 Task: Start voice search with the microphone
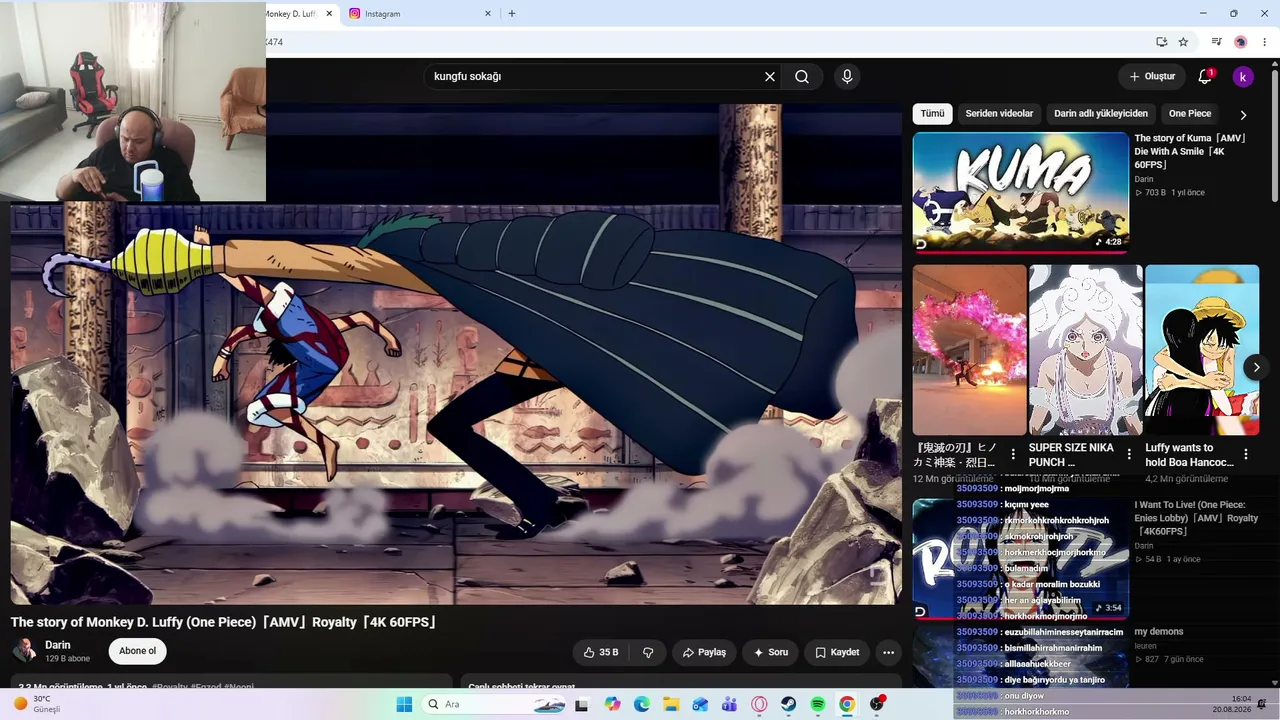tap(847, 77)
